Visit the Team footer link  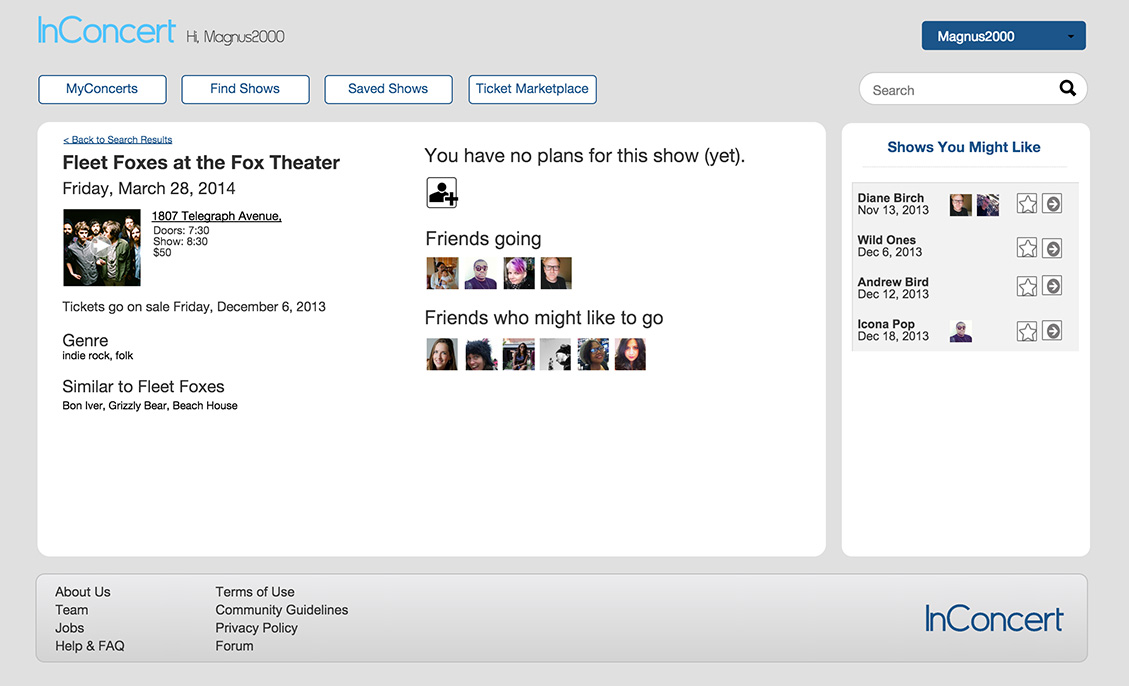72,610
